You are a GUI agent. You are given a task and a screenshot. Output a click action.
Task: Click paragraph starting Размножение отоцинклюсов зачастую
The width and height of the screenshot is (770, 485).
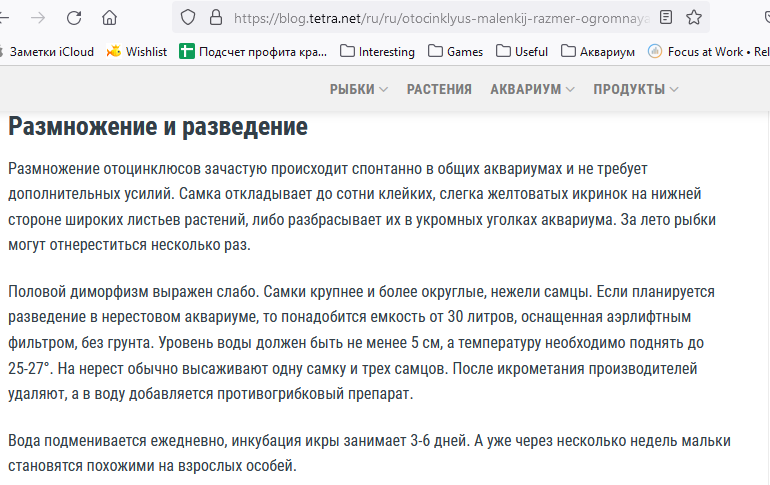tap(362, 207)
